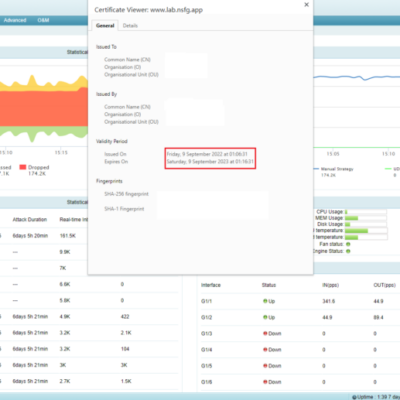Click the 161.5K real-time value
Viewport: 400px width, 400px height.
pyautogui.click(x=68, y=236)
